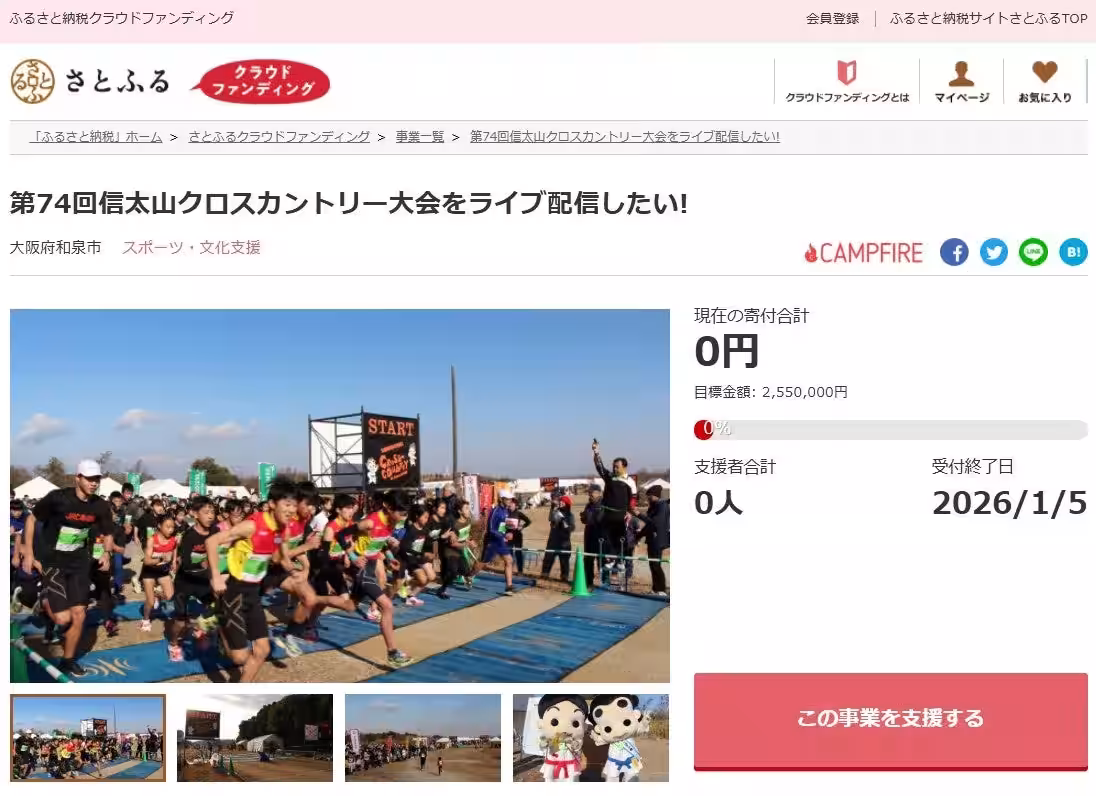This screenshot has width=1096, height=796.
Task: Click the Satofuru round logo icon
Action: tap(33, 81)
